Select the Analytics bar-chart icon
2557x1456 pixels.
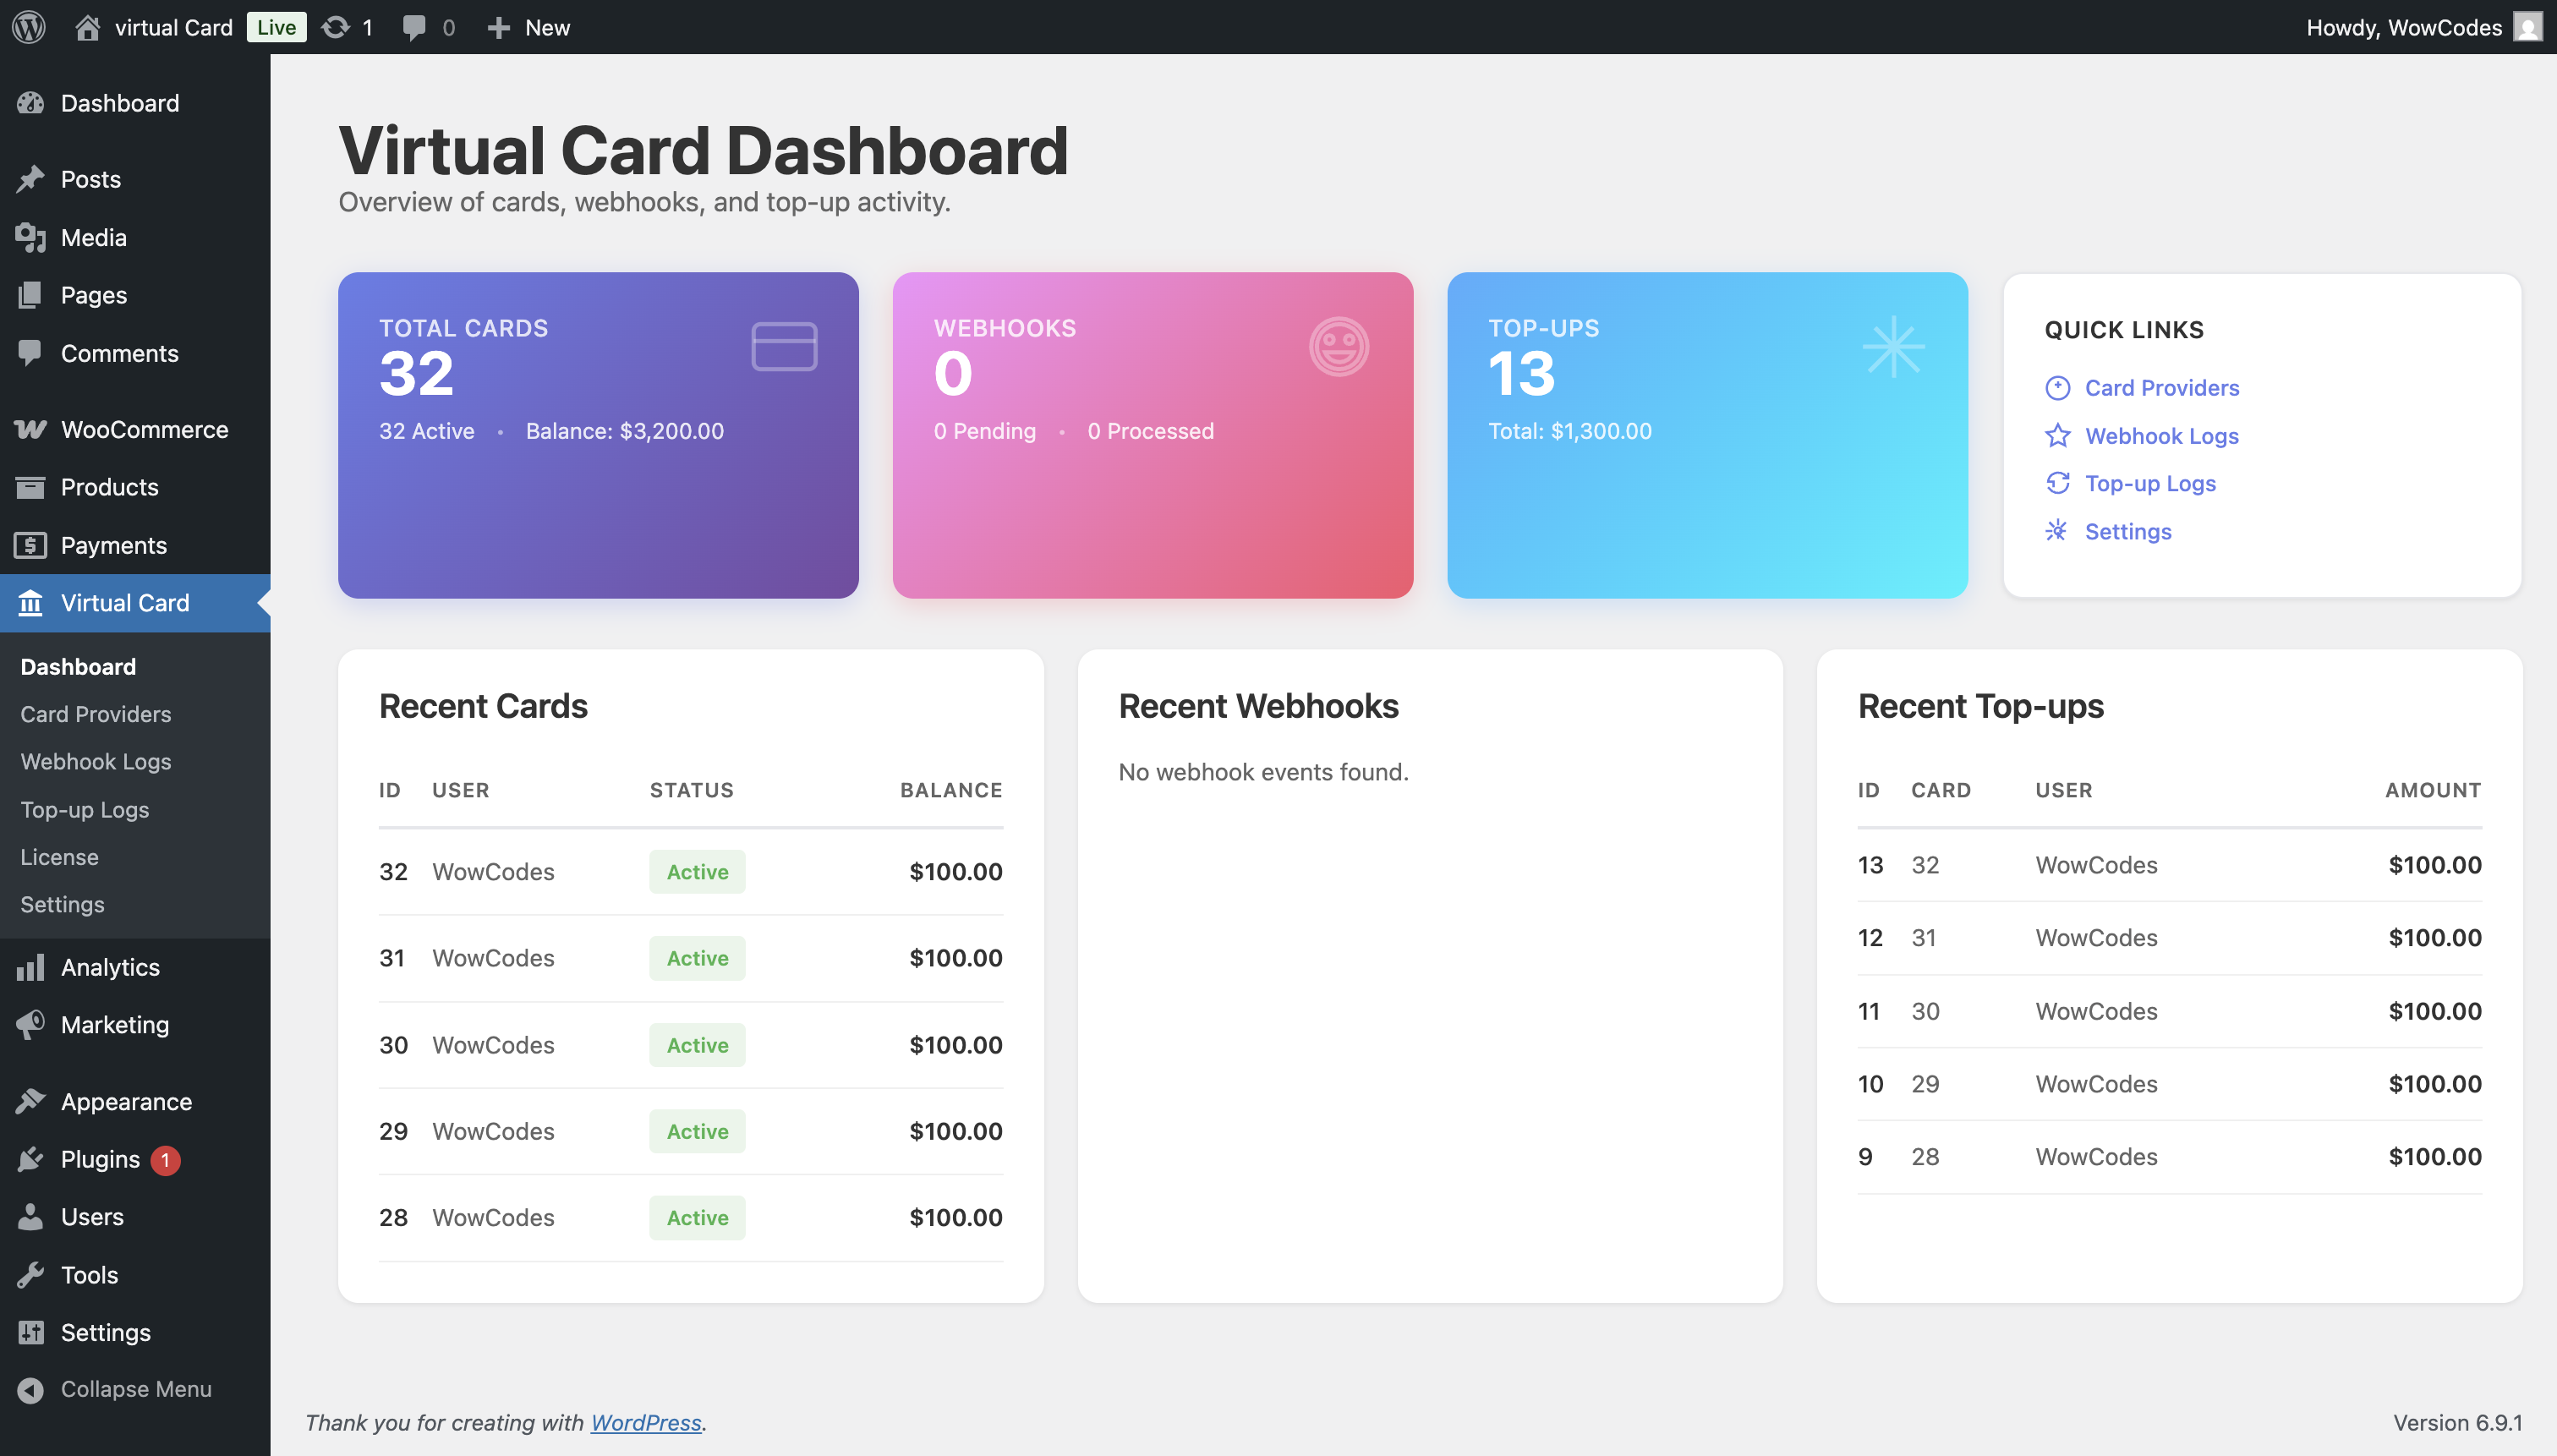pyautogui.click(x=30, y=967)
